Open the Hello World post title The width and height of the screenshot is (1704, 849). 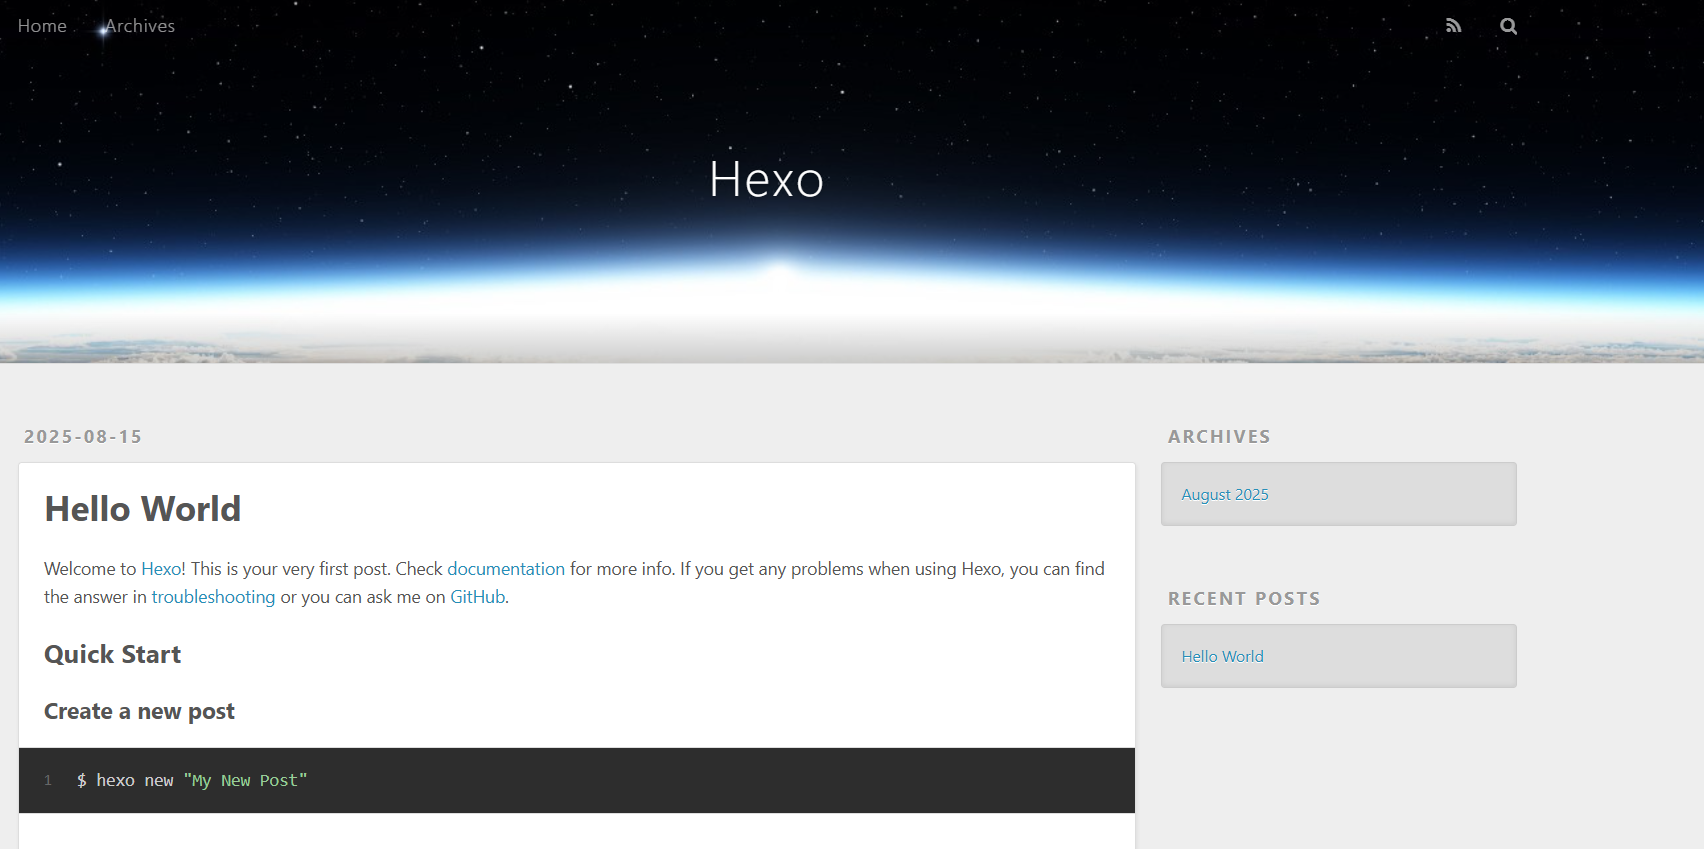(143, 509)
